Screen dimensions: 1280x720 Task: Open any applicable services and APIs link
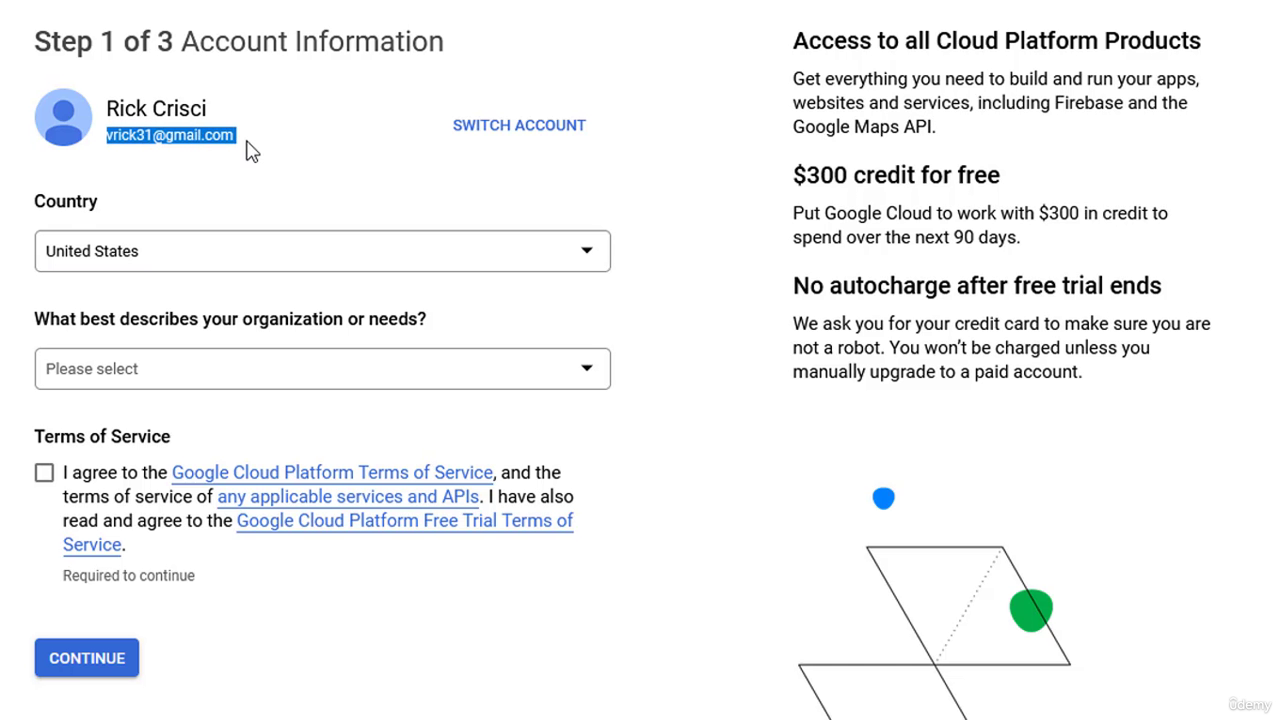[x=348, y=496]
